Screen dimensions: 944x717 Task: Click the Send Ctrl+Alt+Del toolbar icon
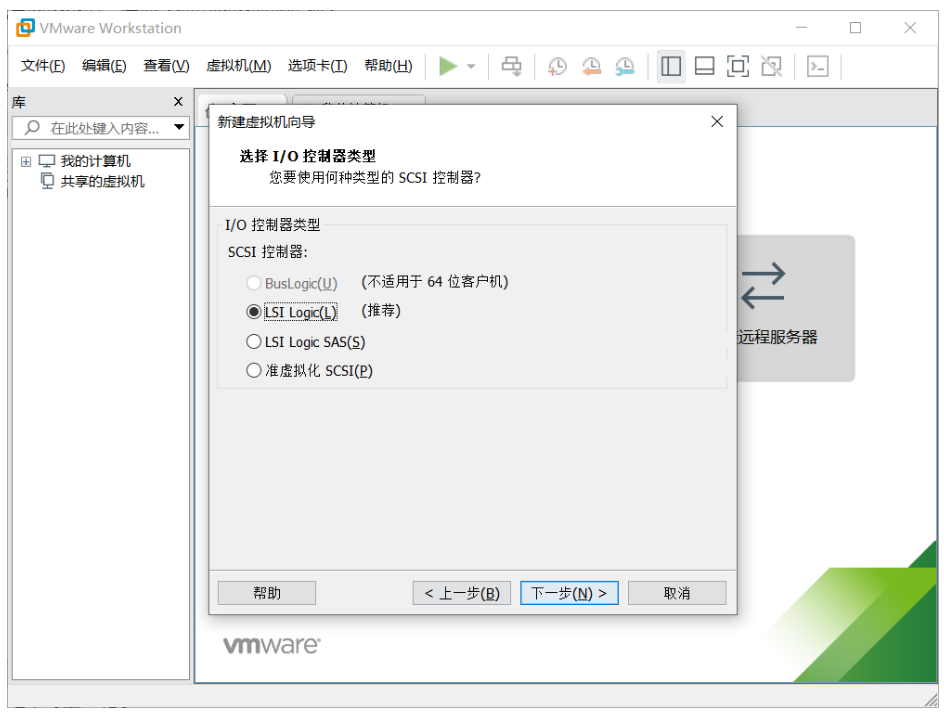[512, 66]
